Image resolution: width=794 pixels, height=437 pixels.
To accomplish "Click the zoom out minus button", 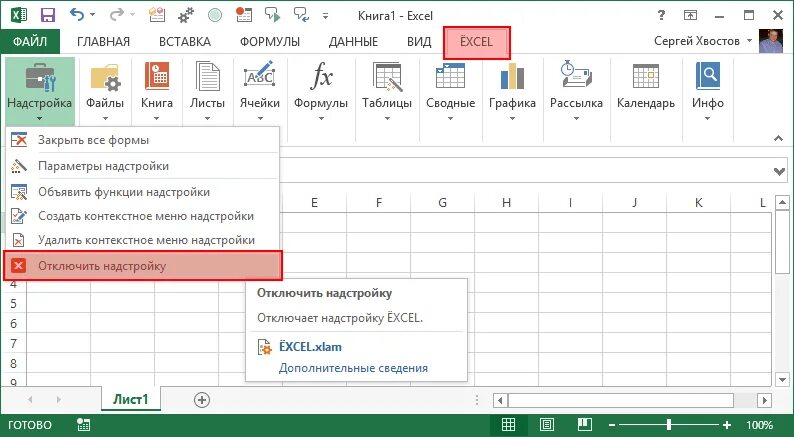I will pos(612,425).
